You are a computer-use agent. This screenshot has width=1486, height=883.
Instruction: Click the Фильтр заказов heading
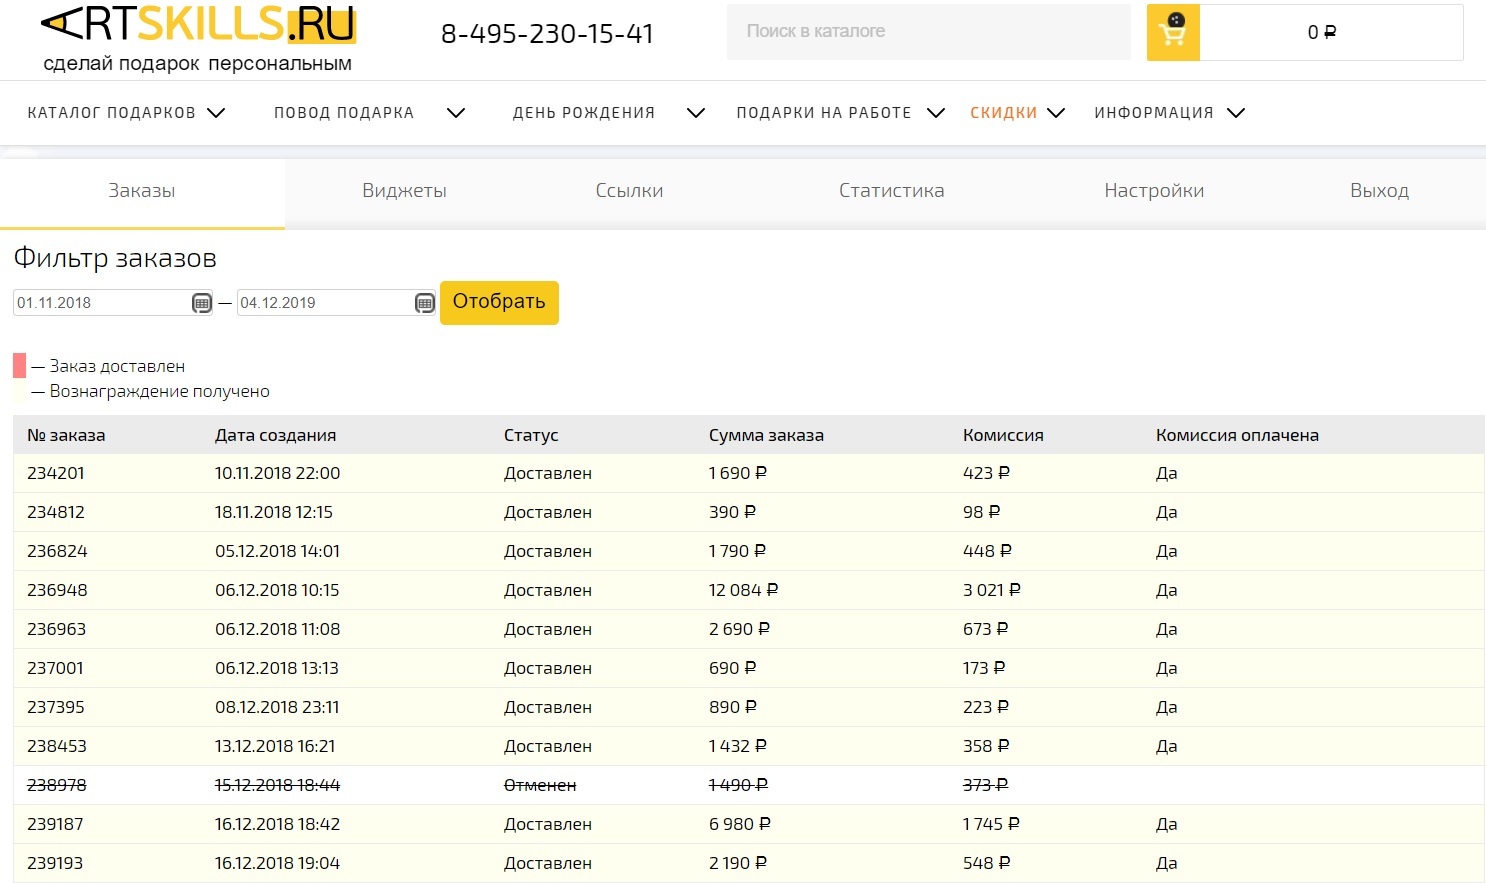pos(115,258)
